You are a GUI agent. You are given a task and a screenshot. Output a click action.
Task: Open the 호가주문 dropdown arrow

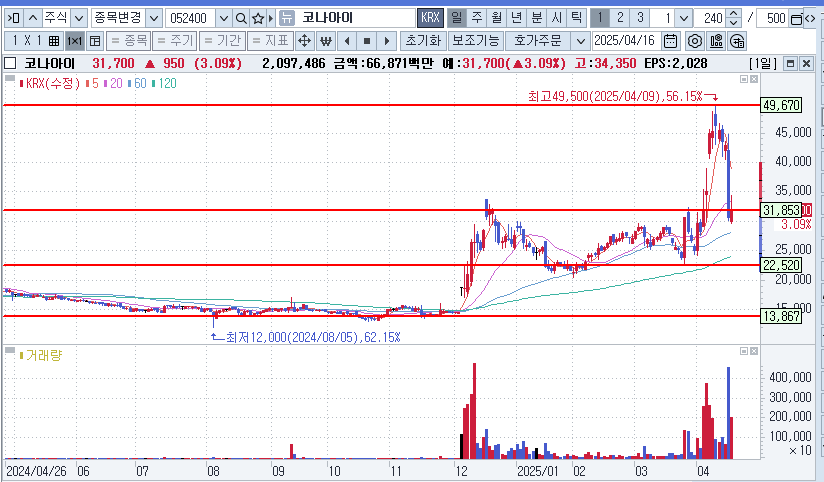tap(580, 40)
